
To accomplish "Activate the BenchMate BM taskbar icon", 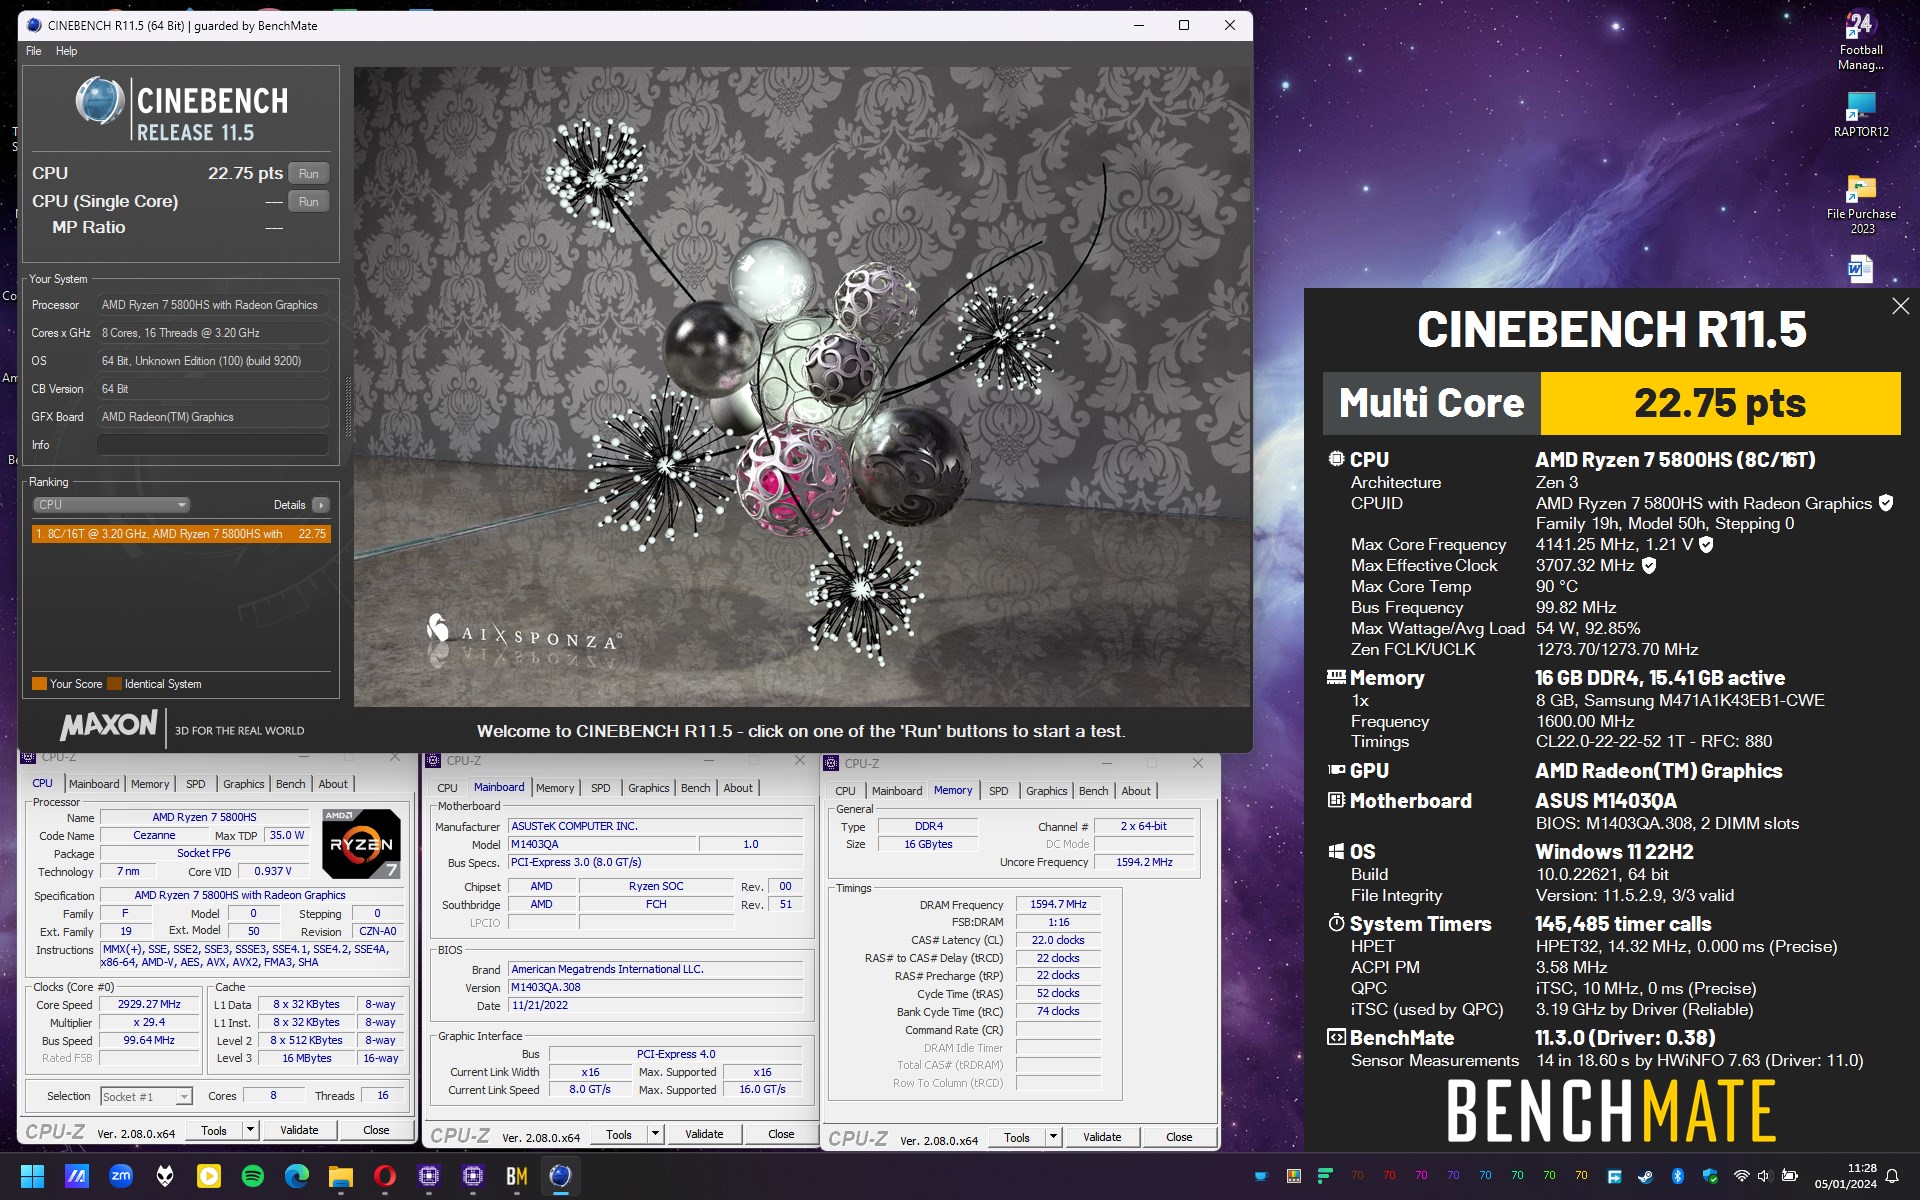I will (517, 1176).
